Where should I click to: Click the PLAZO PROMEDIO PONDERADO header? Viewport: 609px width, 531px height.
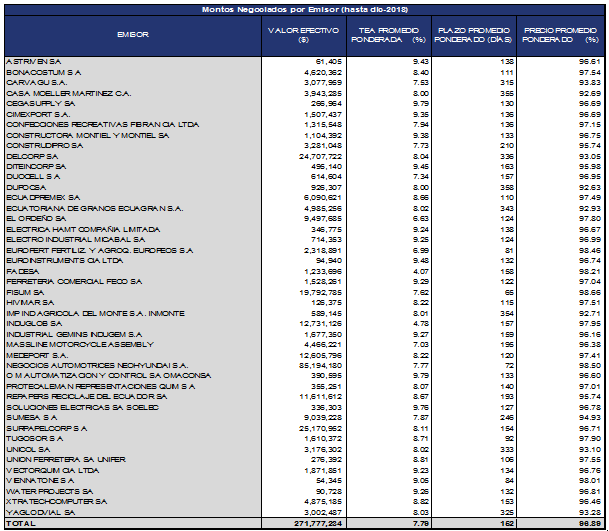coord(473,35)
